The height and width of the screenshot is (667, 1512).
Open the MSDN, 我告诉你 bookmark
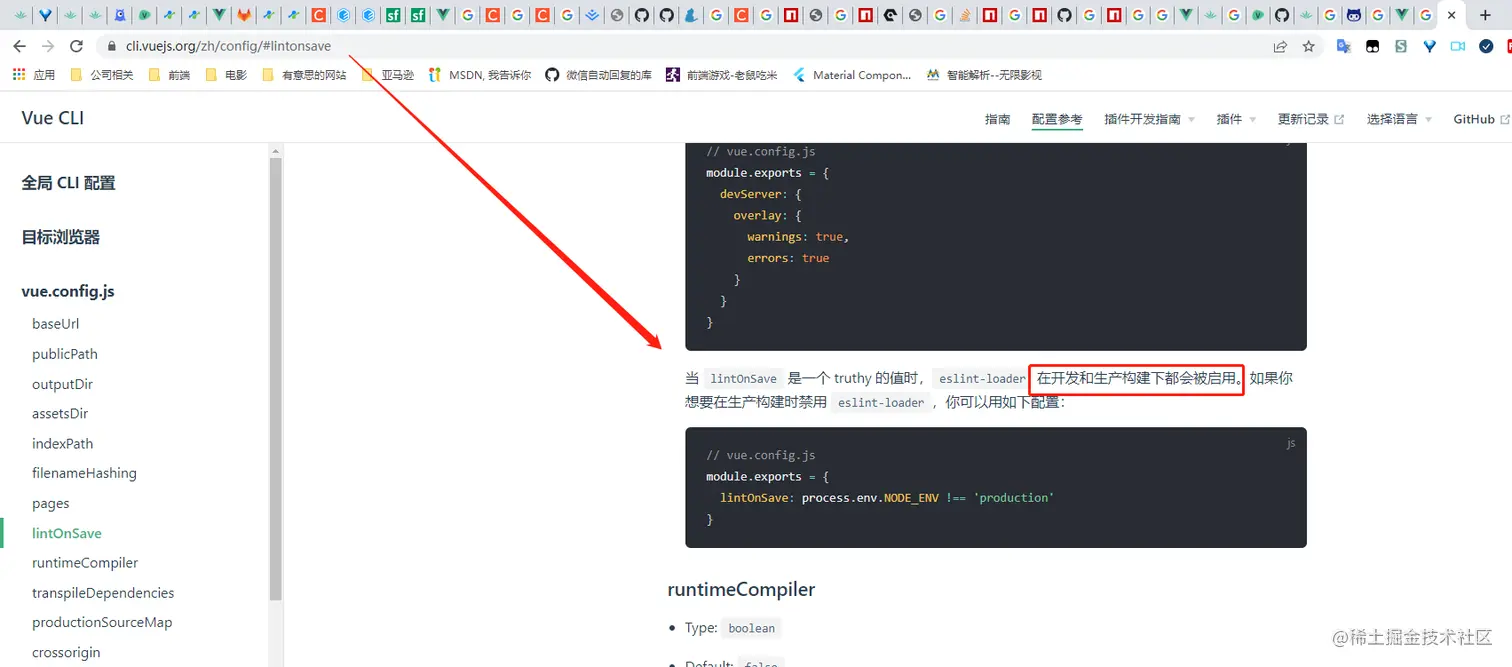point(479,75)
